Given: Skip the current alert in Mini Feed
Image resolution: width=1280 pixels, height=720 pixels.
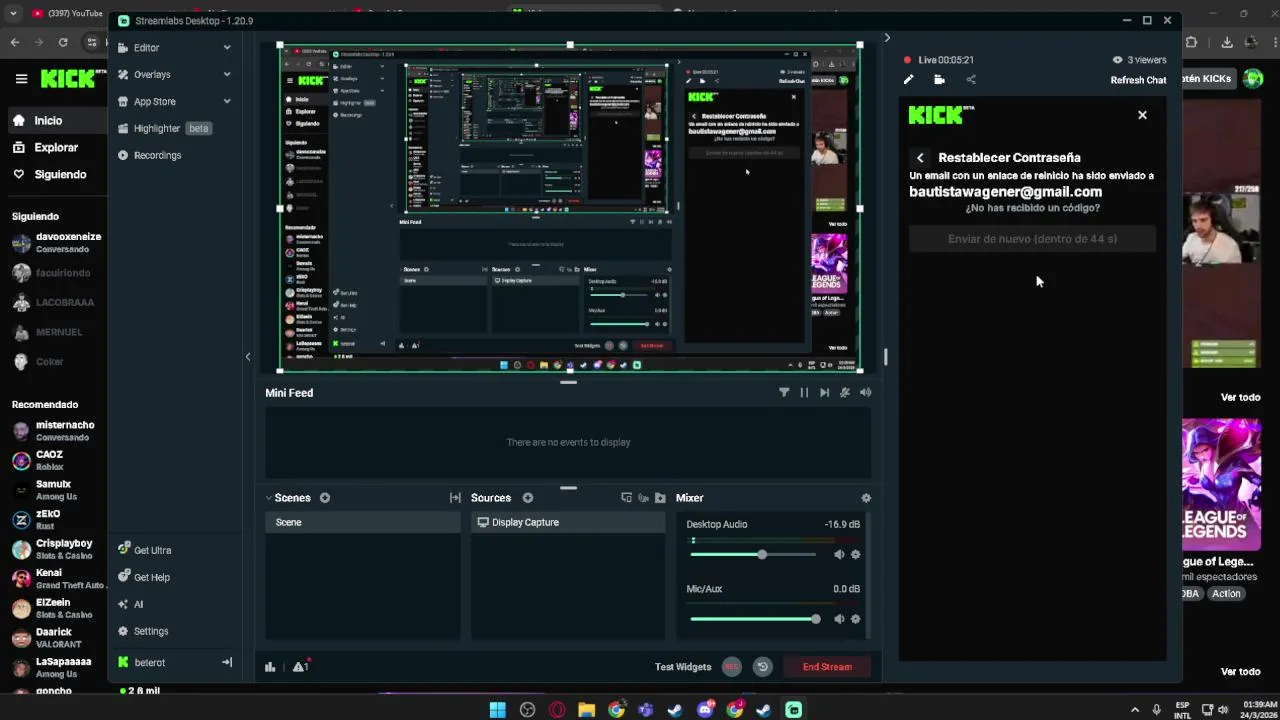Looking at the screenshot, I should point(824,393).
